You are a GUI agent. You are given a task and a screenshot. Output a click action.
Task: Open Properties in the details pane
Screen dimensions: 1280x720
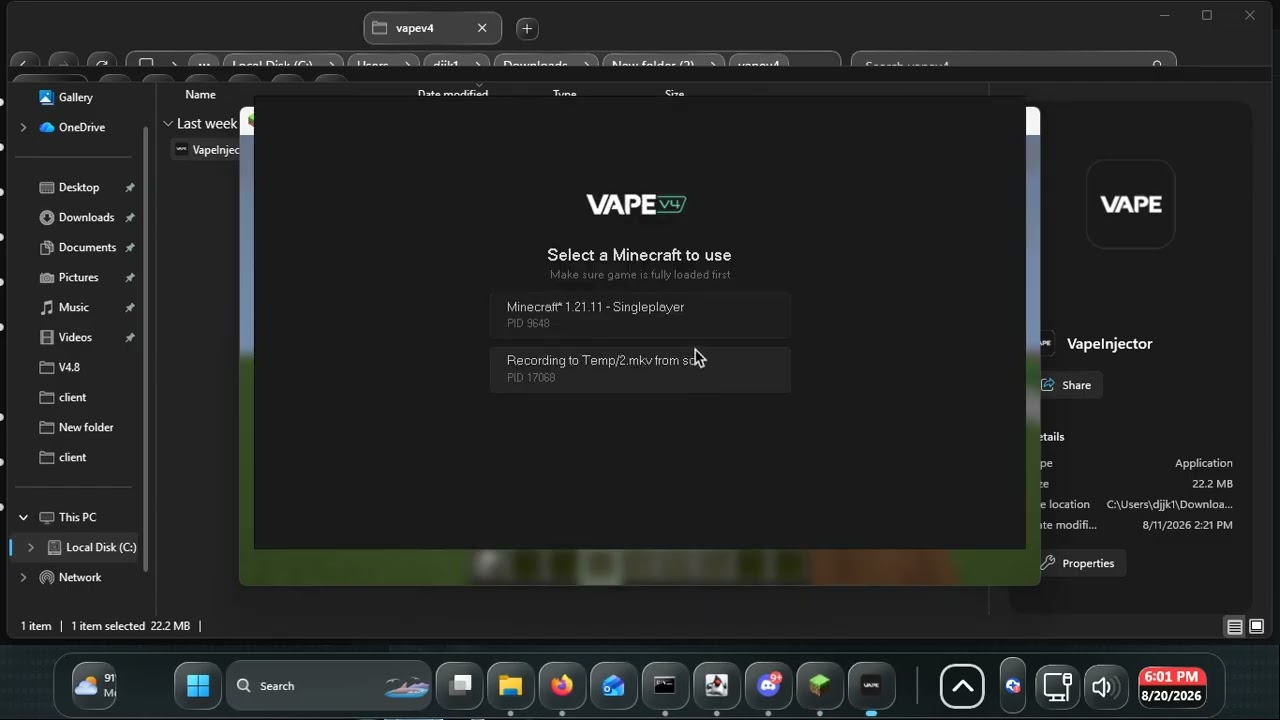(x=1077, y=563)
